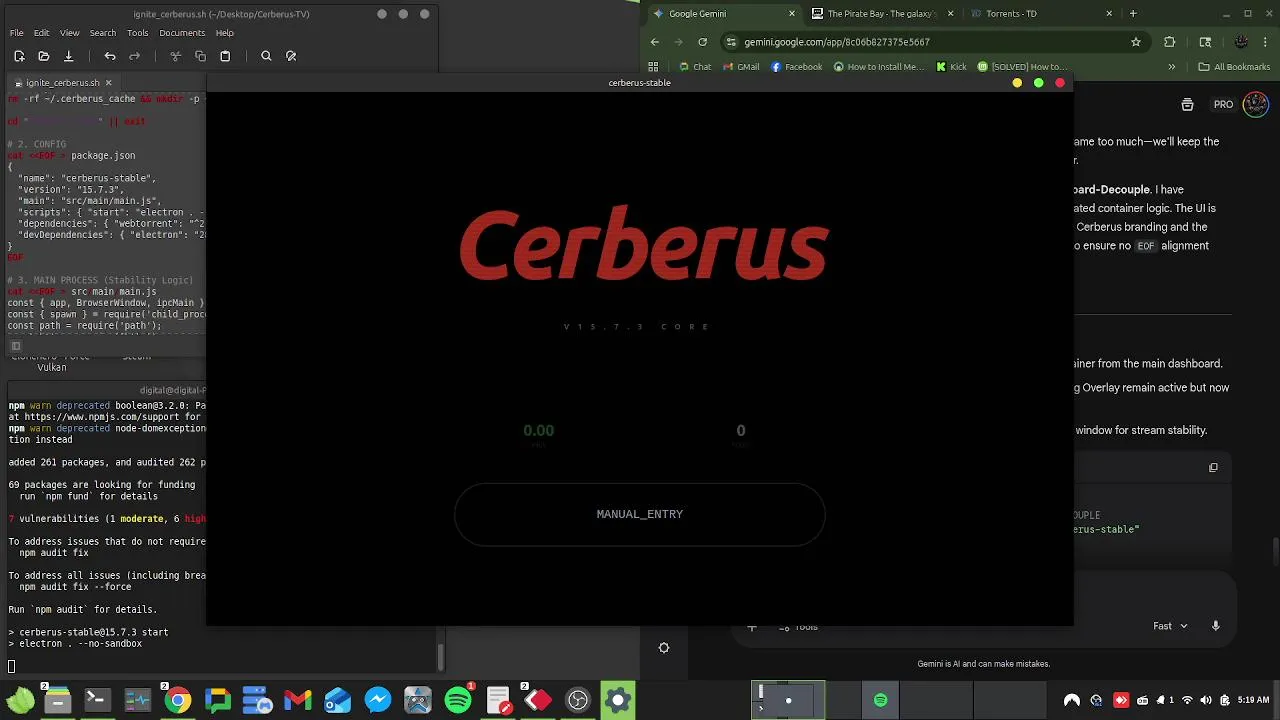The height and width of the screenshot is (720, 1280).
Task: Click the search magnifier in the editor toolbar
Action: pyautogui.click(x=266, y=56)
